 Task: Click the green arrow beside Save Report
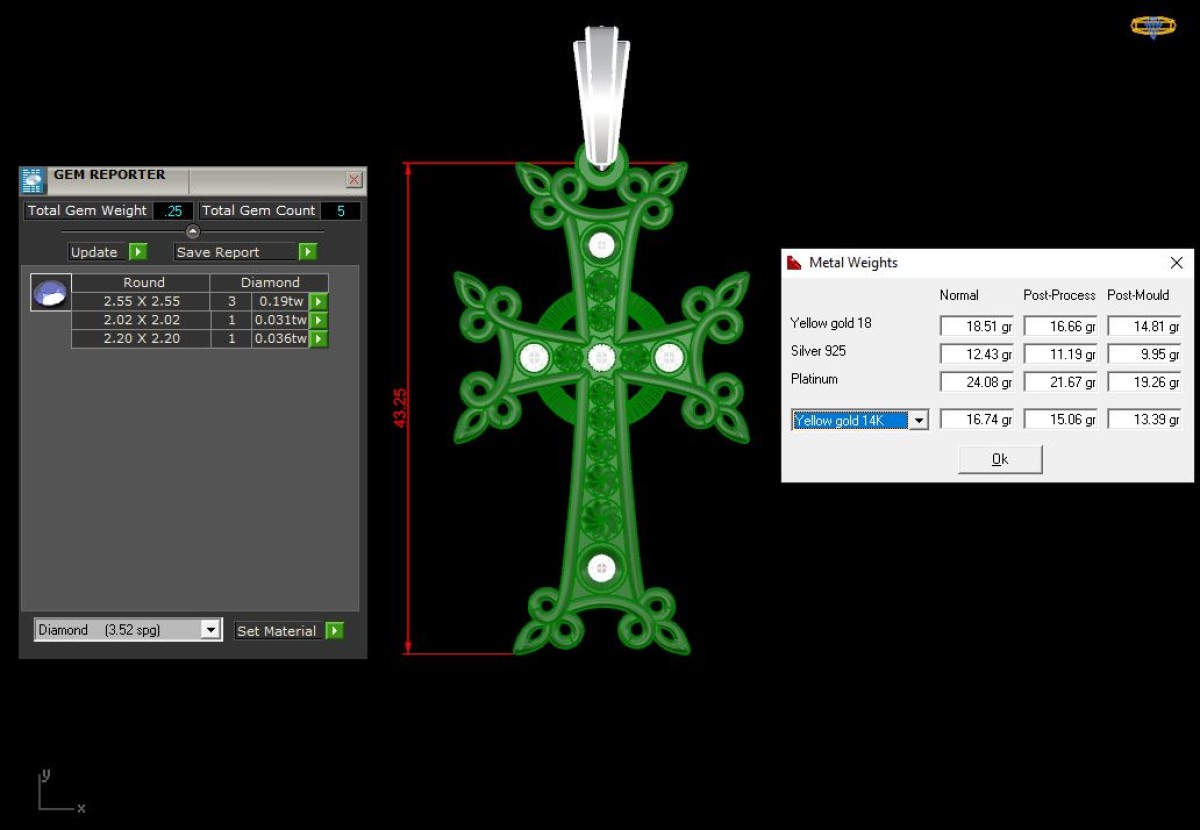pos(308,252)
